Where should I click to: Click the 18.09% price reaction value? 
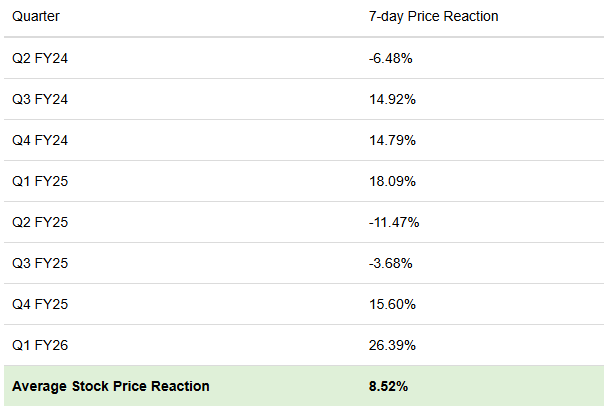click(390, 182)
